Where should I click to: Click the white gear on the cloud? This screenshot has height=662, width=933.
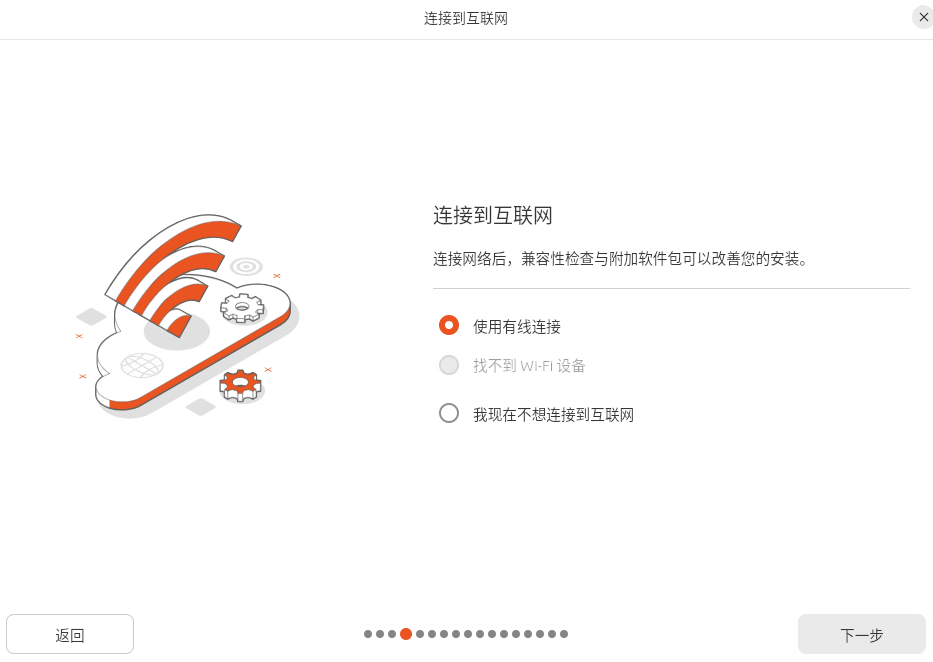tap(242, 308)
